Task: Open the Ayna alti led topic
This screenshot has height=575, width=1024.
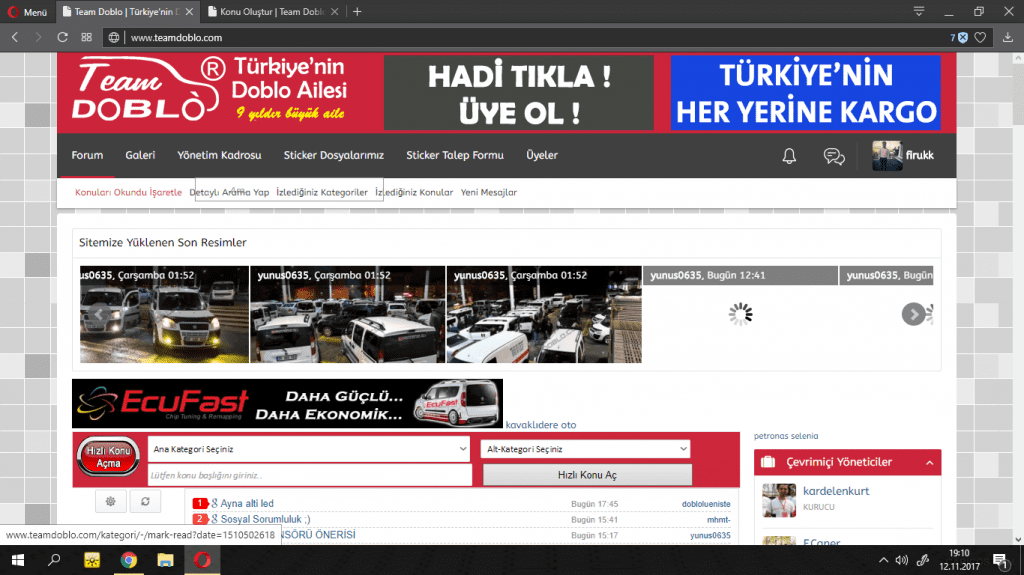Action: [247, 504]
